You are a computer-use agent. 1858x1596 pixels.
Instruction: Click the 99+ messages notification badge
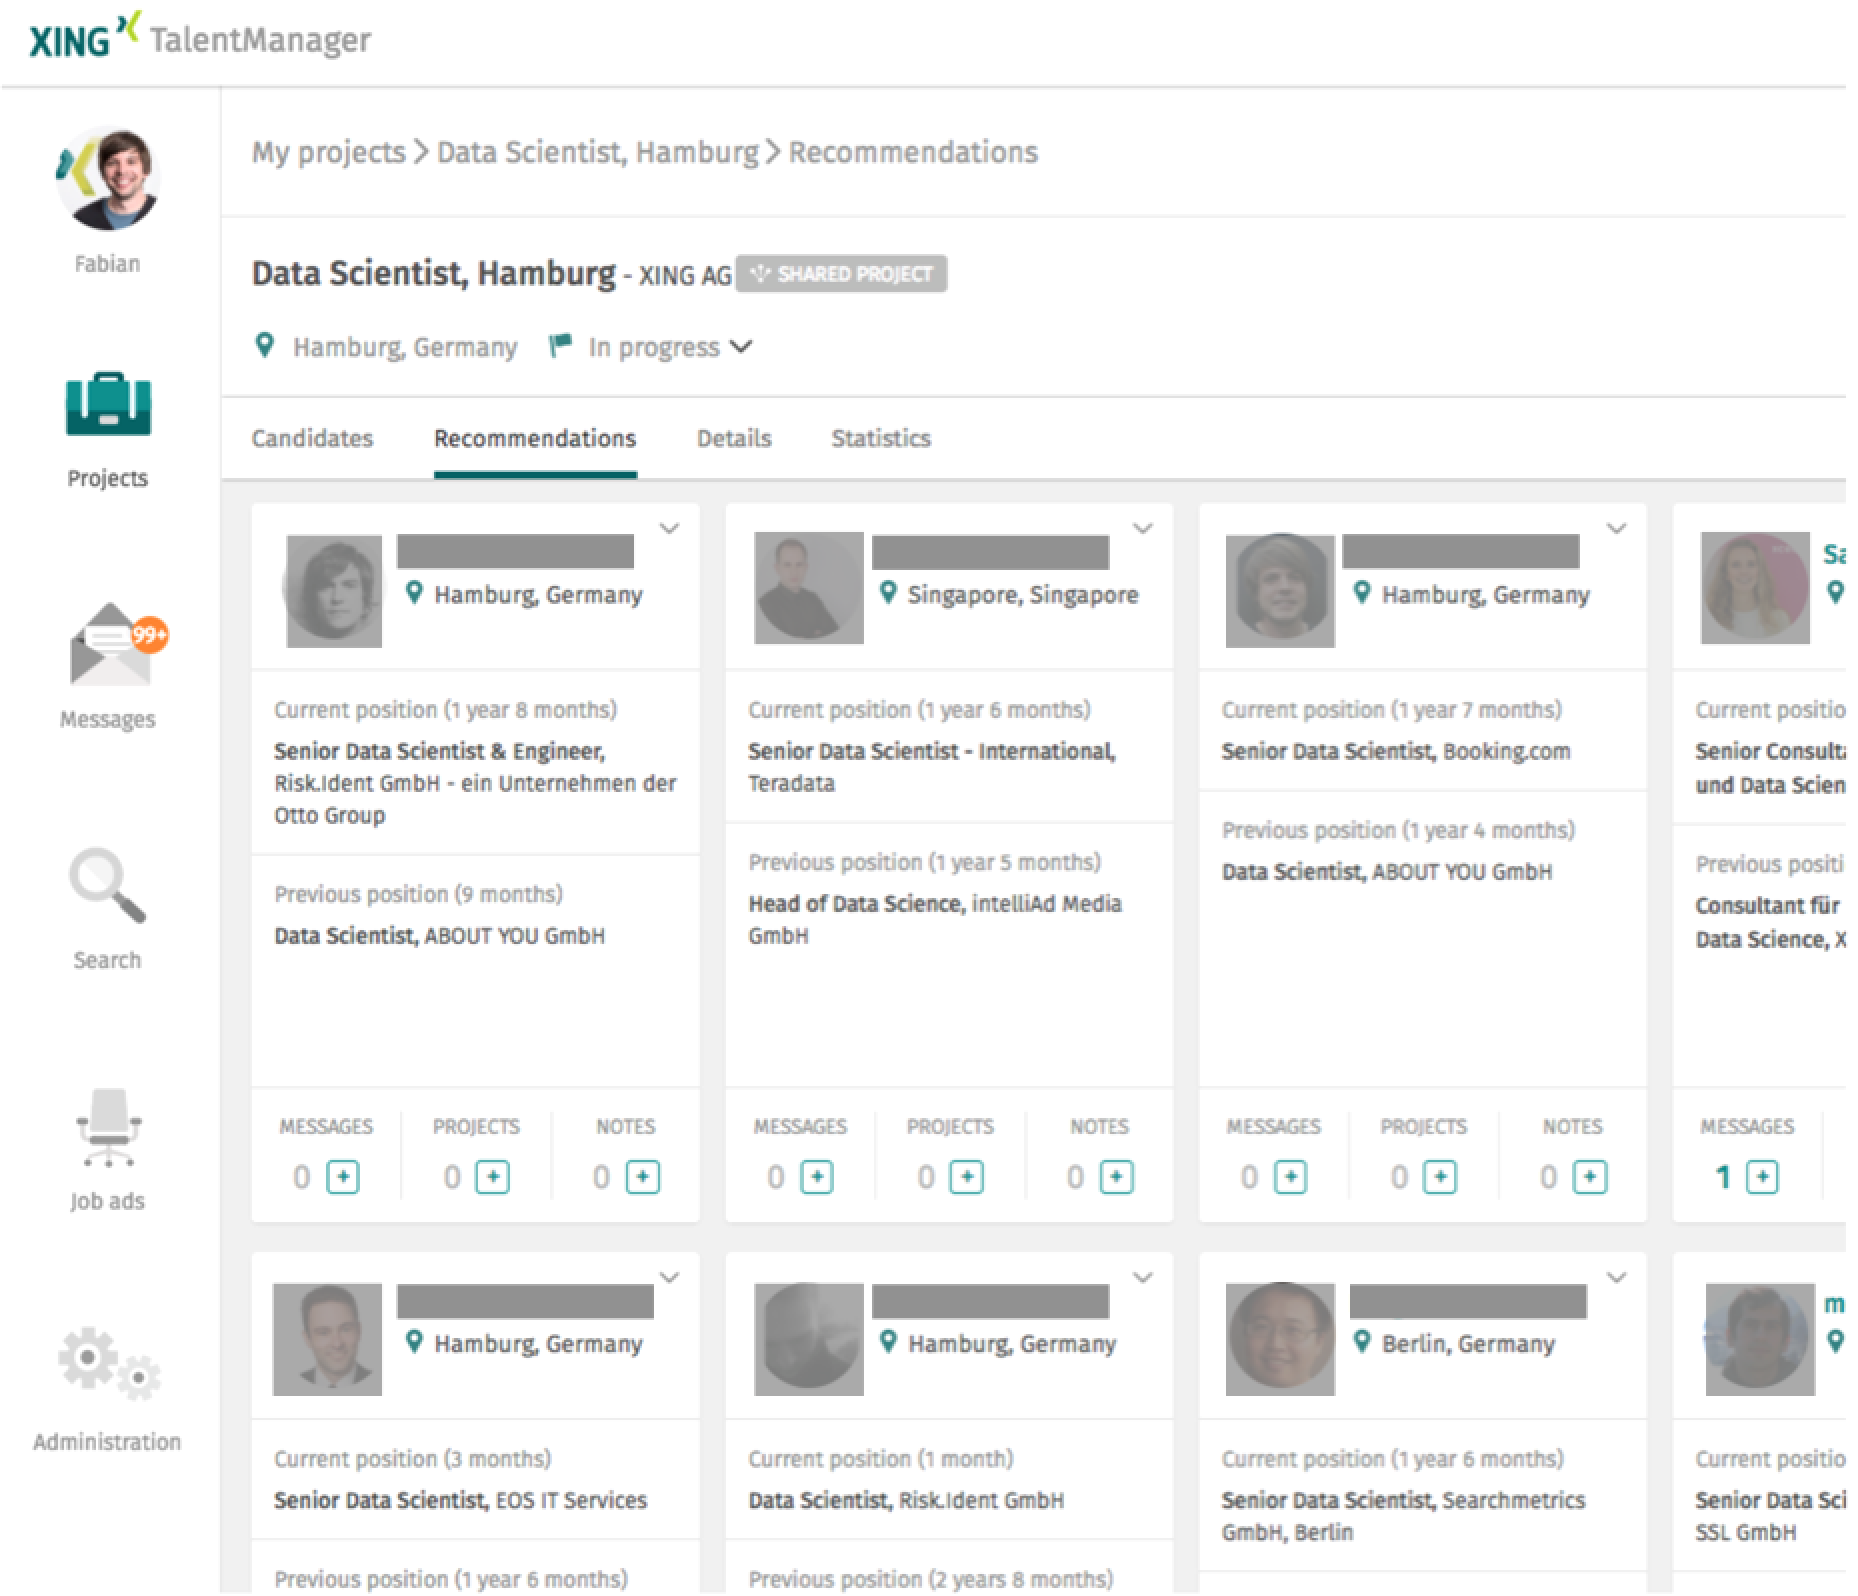tap(150, 634)
